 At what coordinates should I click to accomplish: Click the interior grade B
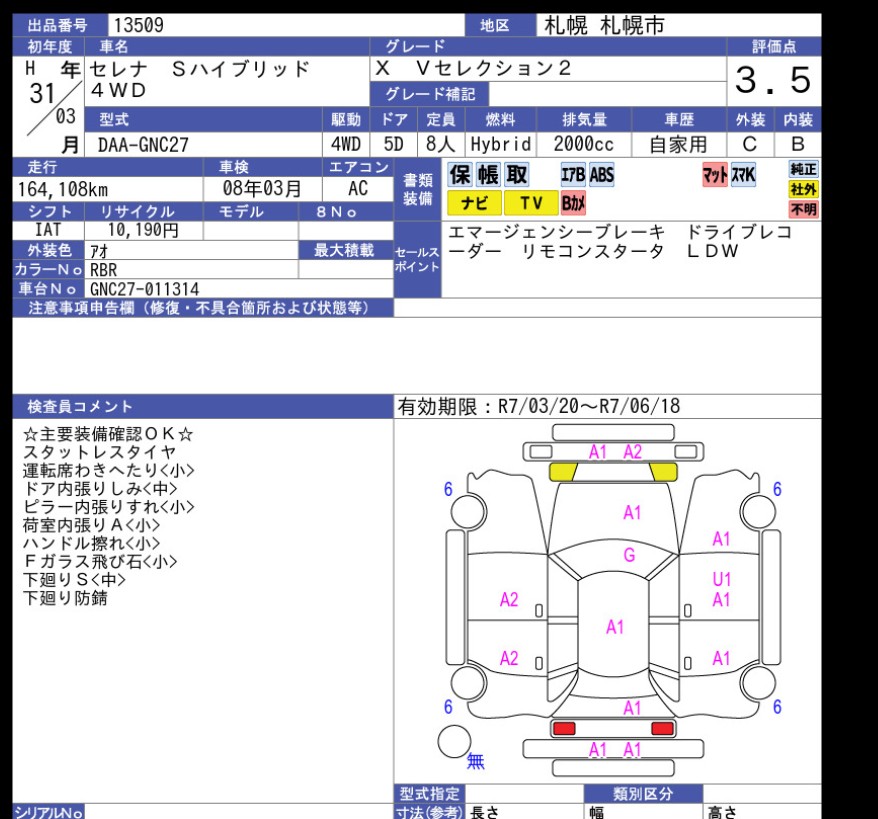click(x=798, y=144)
